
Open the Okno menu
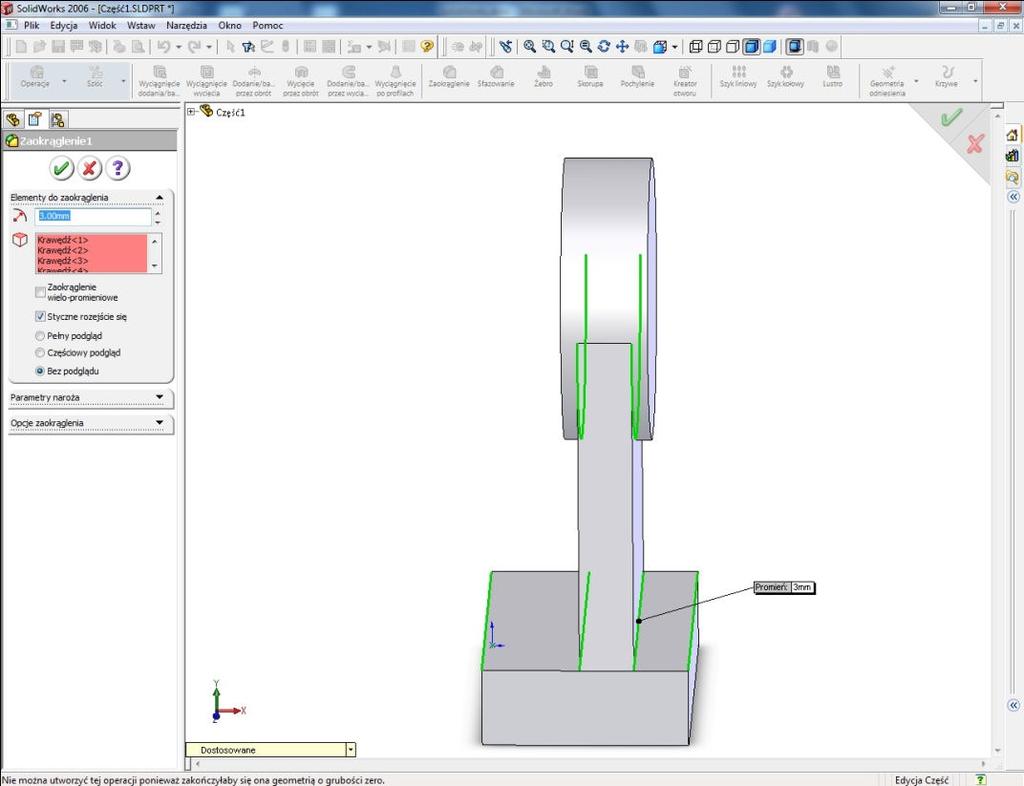click(230, 25)
